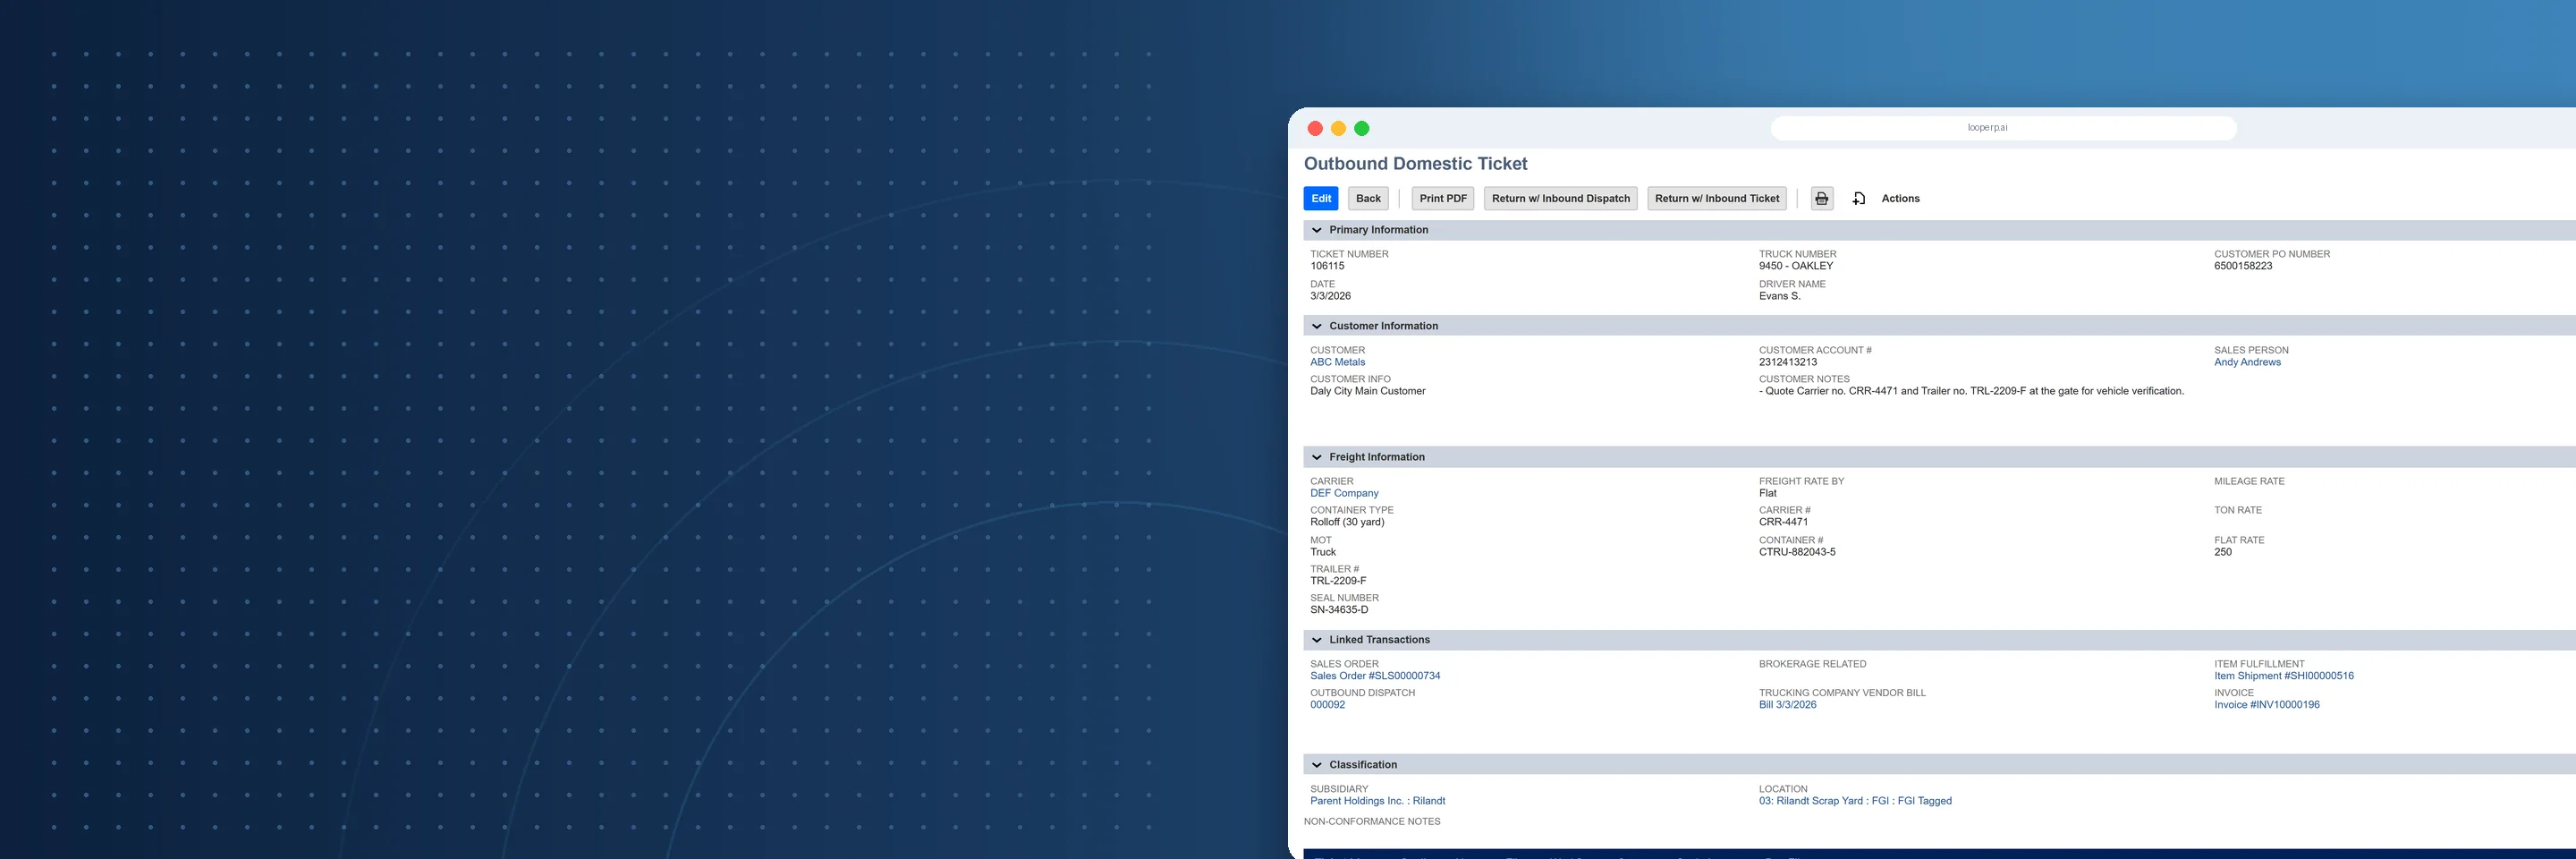The height and width of the screenshot is (859, 2576).
Task: Open outbound dispatch 000092 link
Action: pyautogui.click(x=1327, y=705)
